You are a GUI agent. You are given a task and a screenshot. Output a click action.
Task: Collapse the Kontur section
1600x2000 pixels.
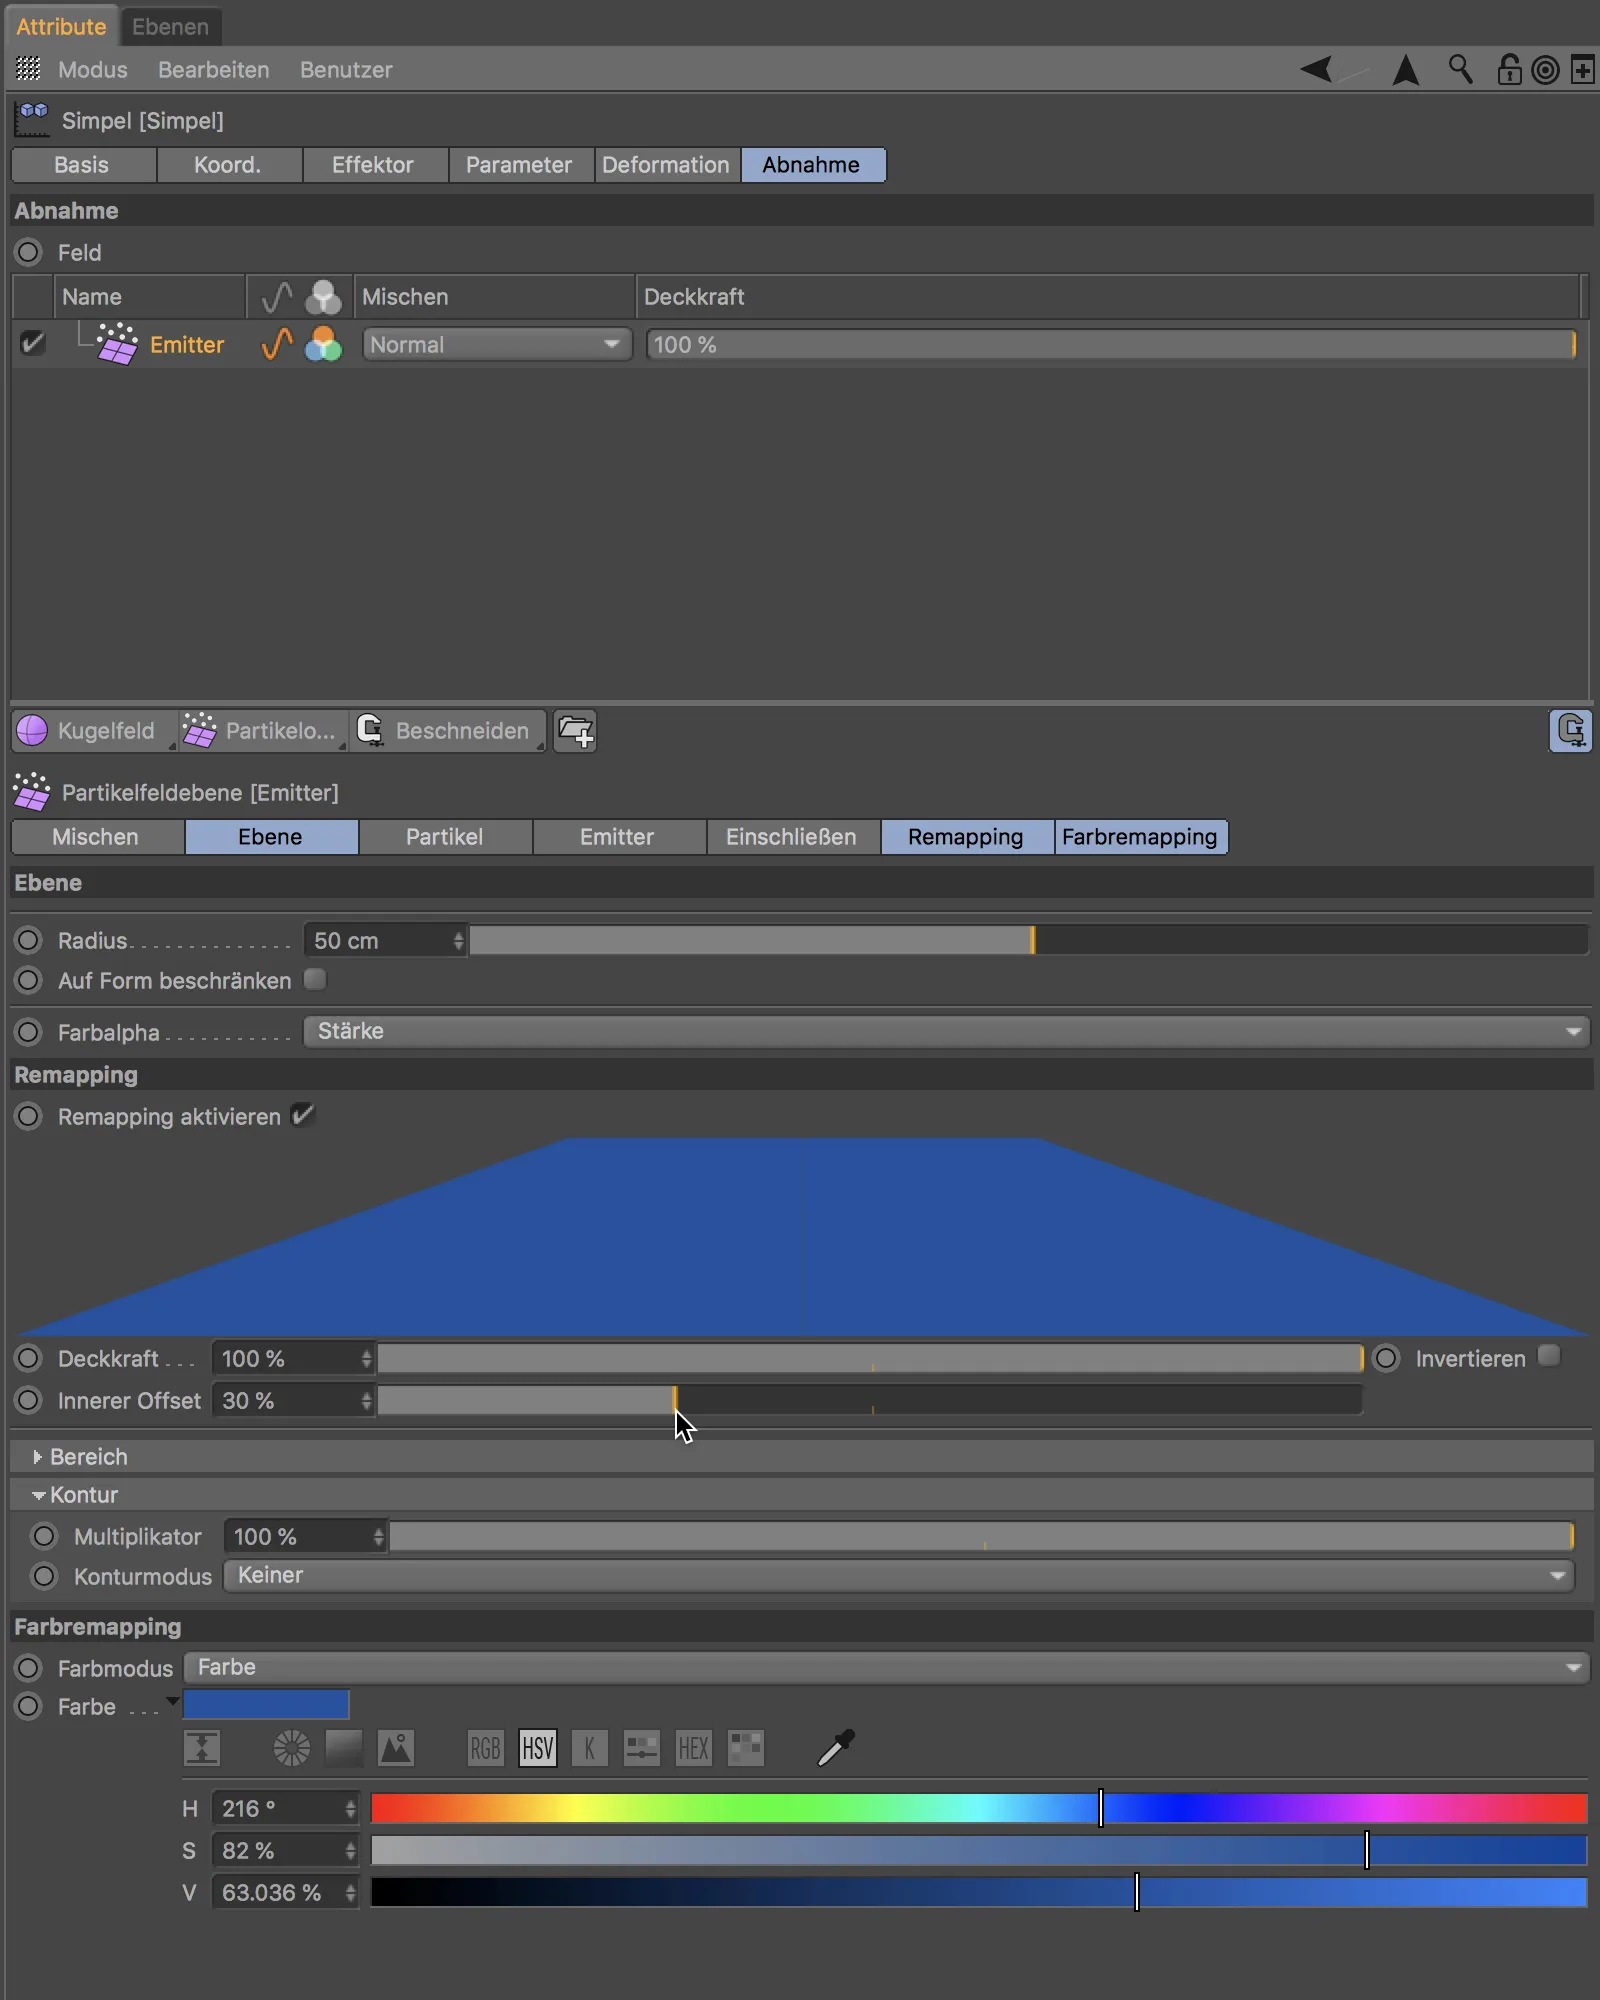(38, 1495)
